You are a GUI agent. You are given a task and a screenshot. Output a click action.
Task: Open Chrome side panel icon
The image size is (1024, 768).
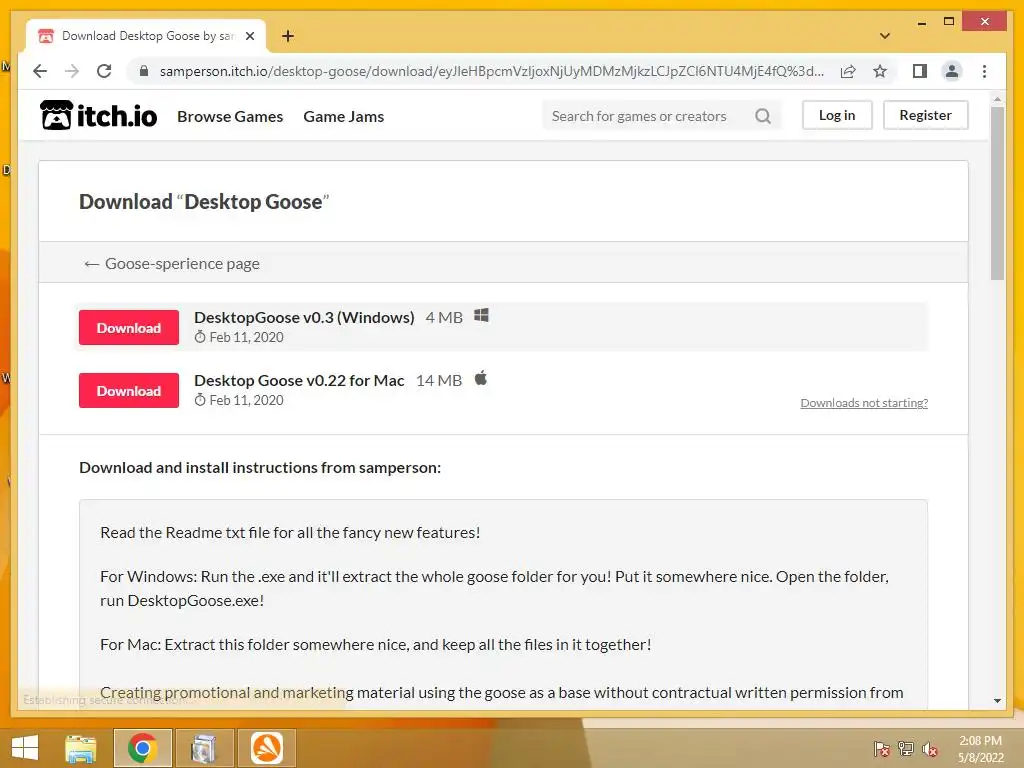(x=920, y=71)
